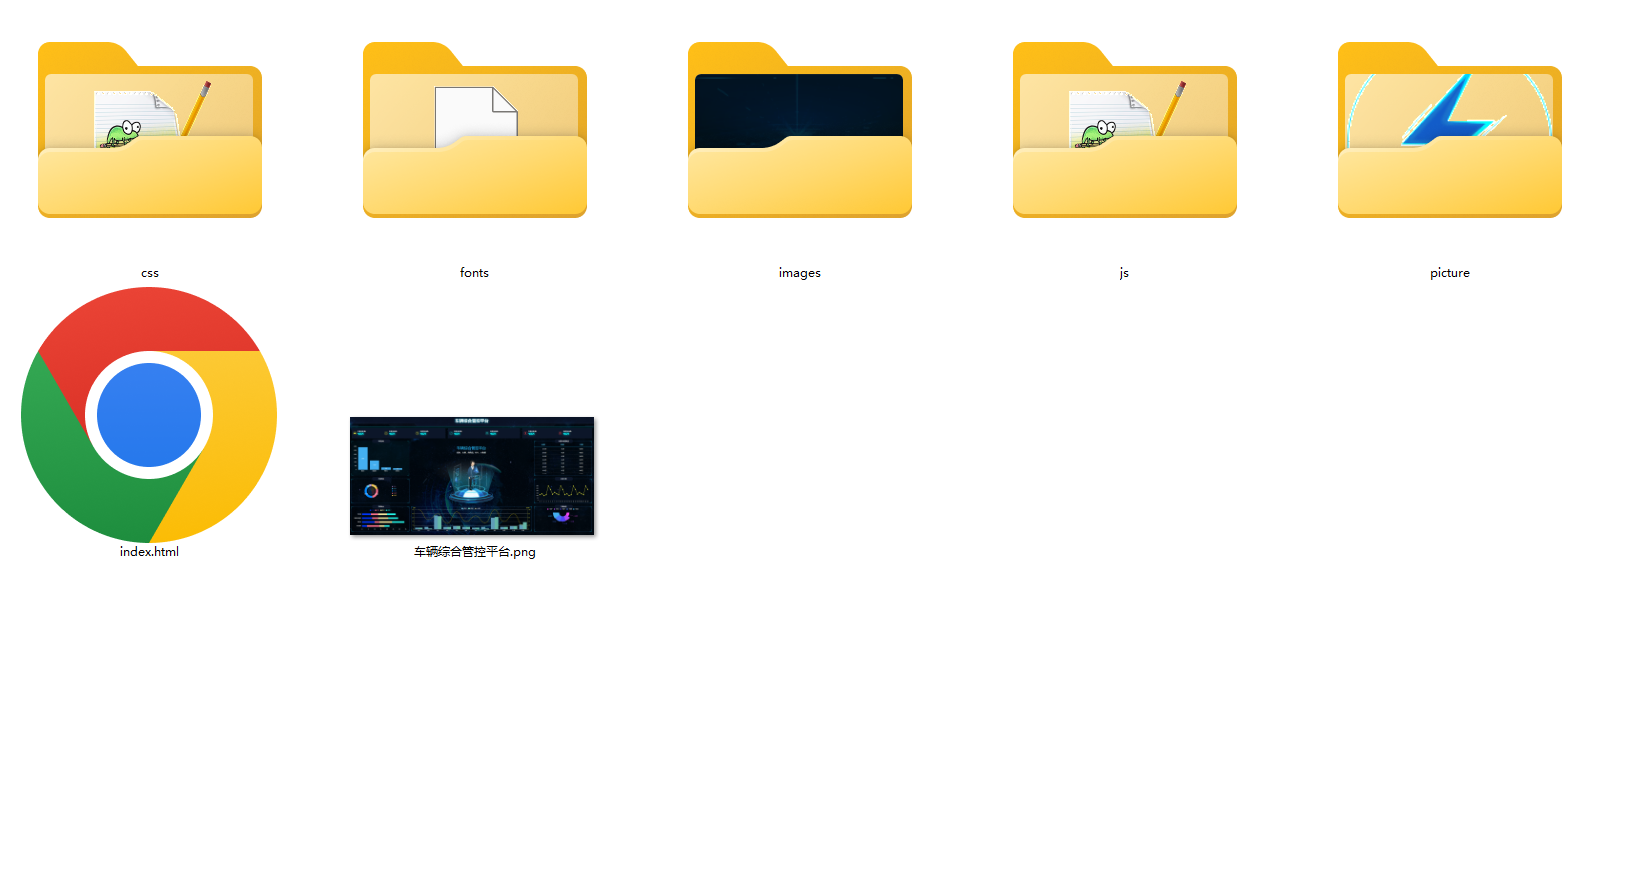Viewport: 1643px width, 874px height.
Task: Click the 'fonts' folder name label
Action: (x=474, y=273)
